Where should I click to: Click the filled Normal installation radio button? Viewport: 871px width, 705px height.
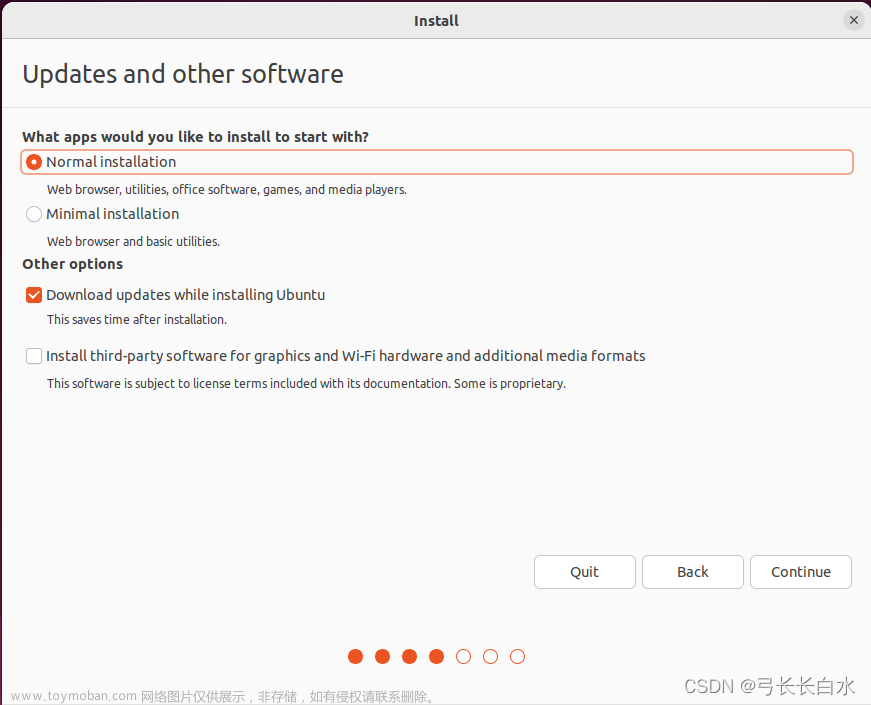coord(34,161)
